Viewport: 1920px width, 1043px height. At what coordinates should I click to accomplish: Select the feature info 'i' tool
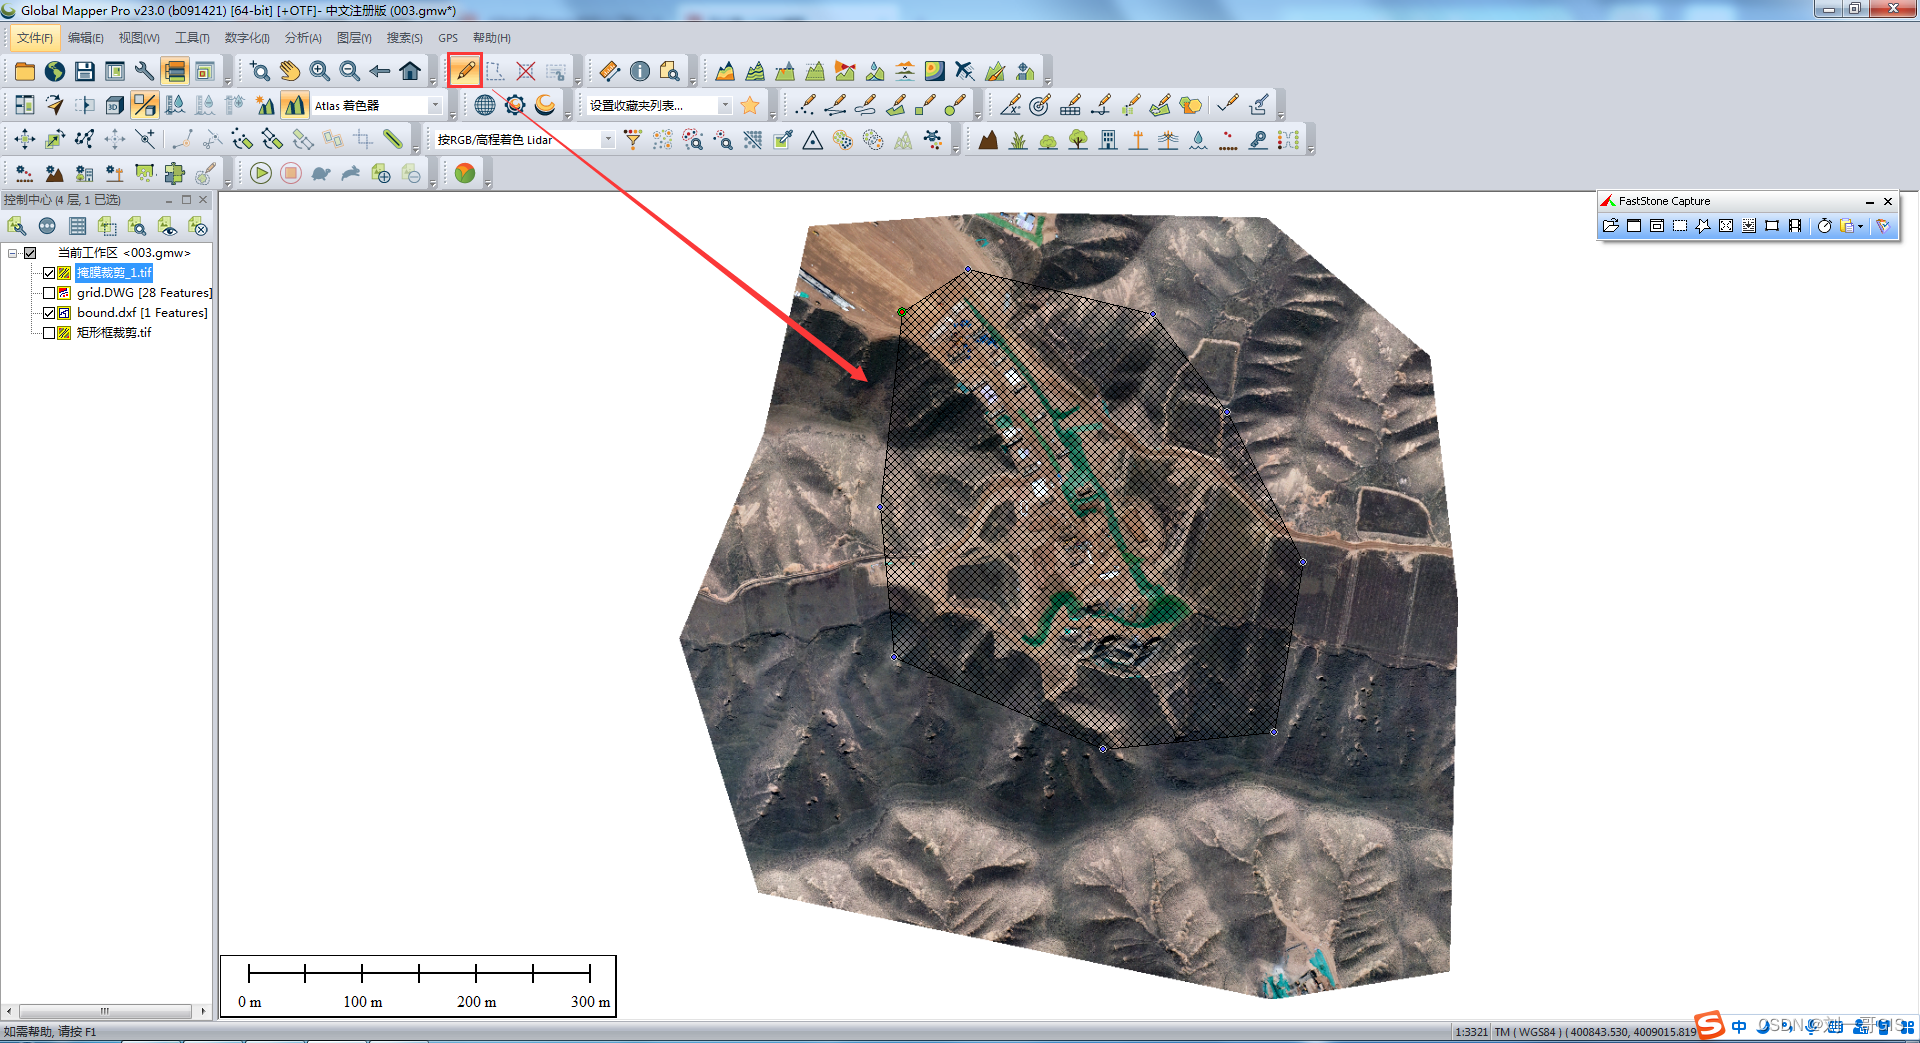click(x=640, y=71)
